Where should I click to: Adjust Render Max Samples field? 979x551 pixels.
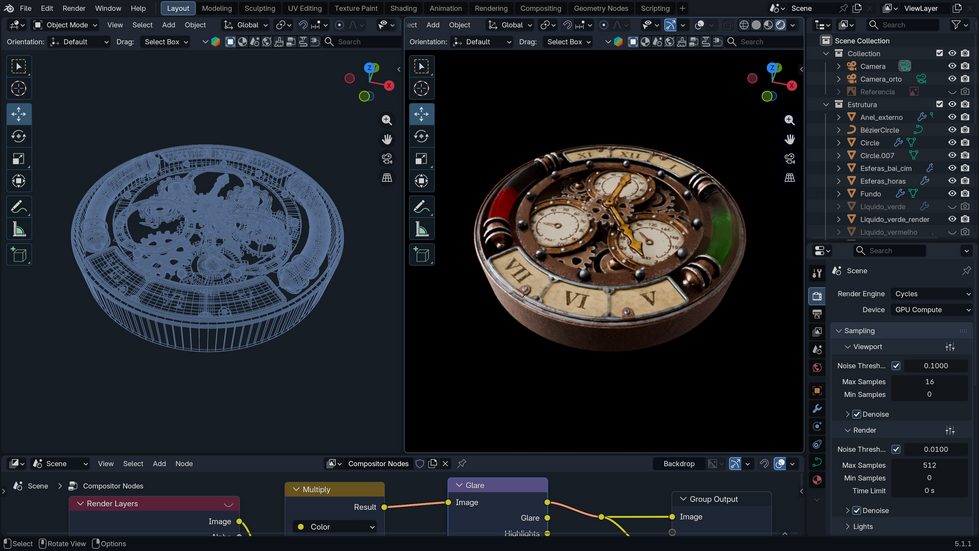pyautogui.click(x=929, y=465)
